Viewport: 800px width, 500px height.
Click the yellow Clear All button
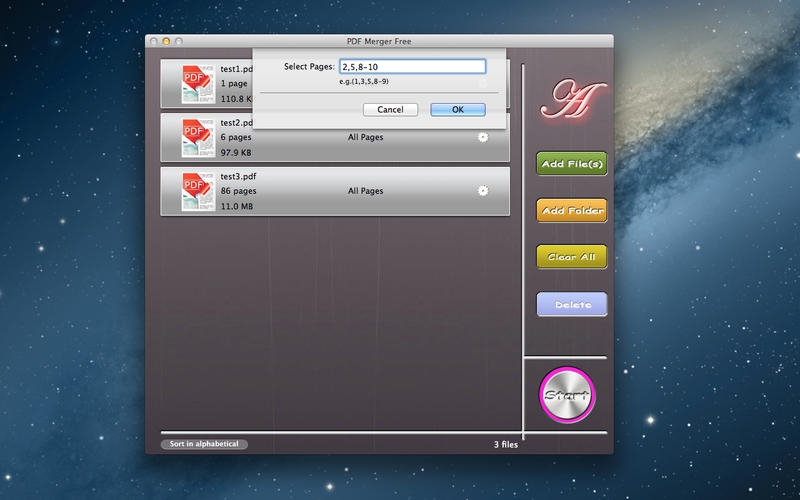coord(571,257)
